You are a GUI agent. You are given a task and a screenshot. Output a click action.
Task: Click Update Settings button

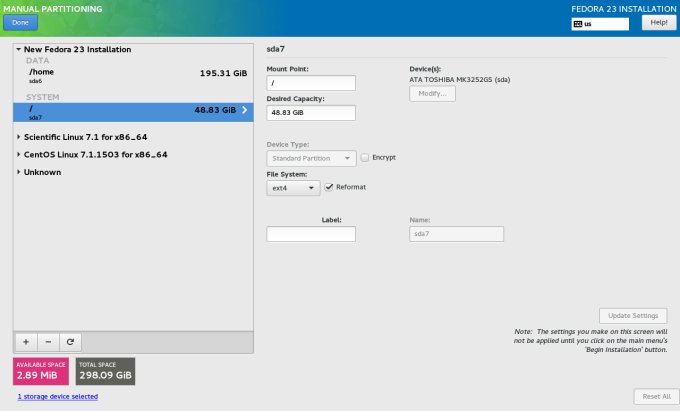point(633,316)
